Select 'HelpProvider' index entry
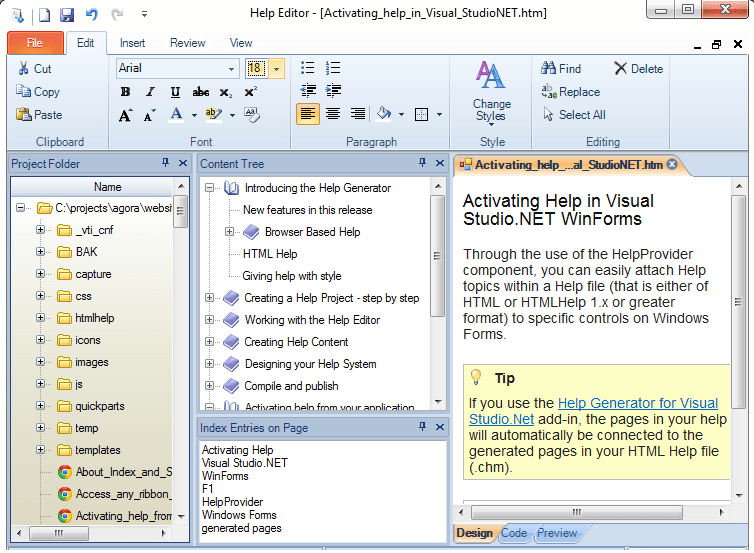Screen dimensions: 754x553 (232, 502)
